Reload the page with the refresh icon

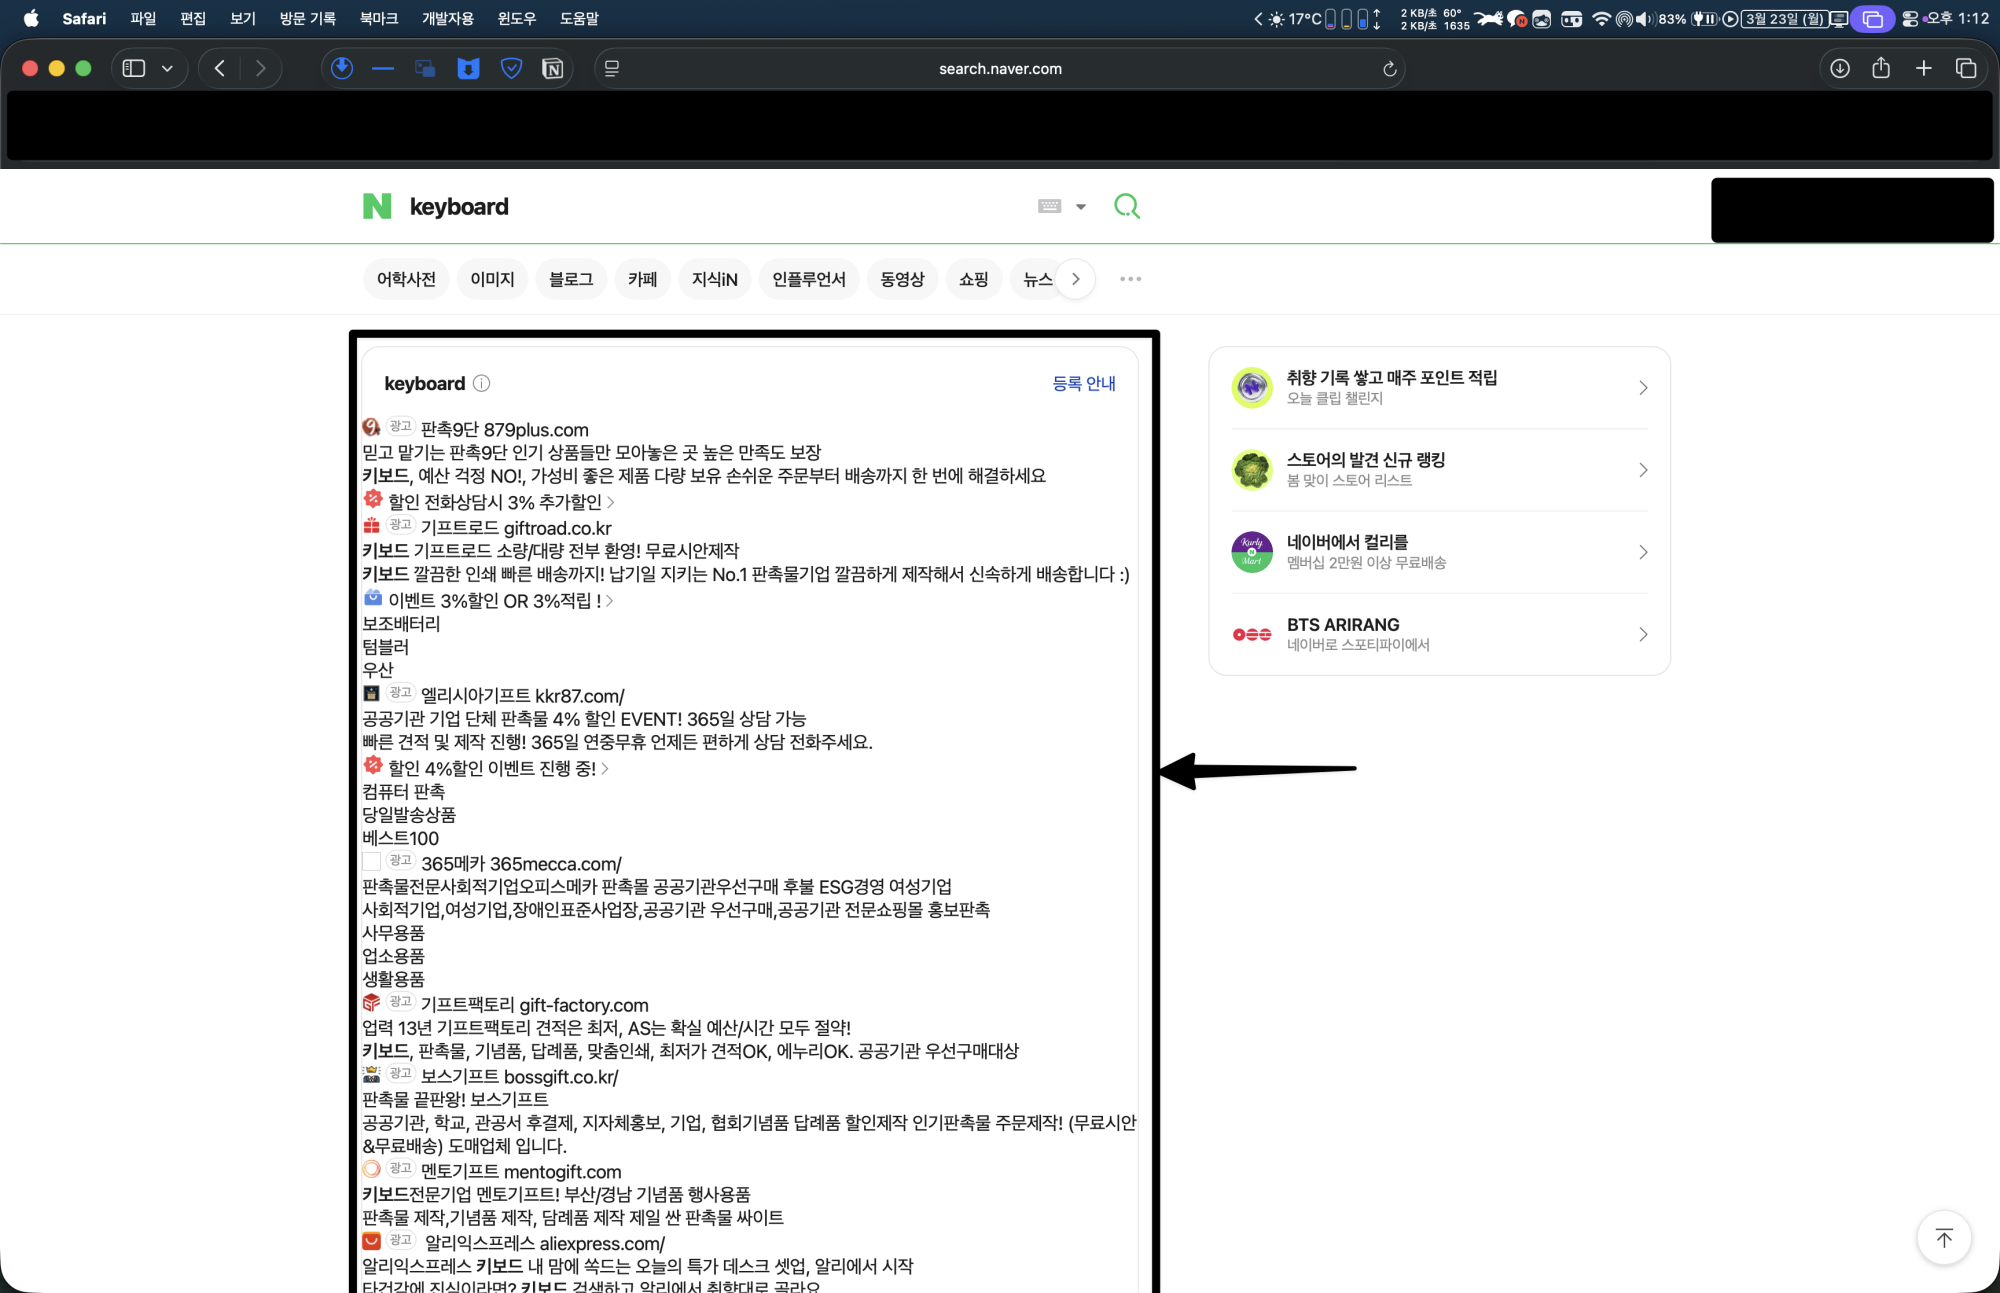coord(1389,69)
